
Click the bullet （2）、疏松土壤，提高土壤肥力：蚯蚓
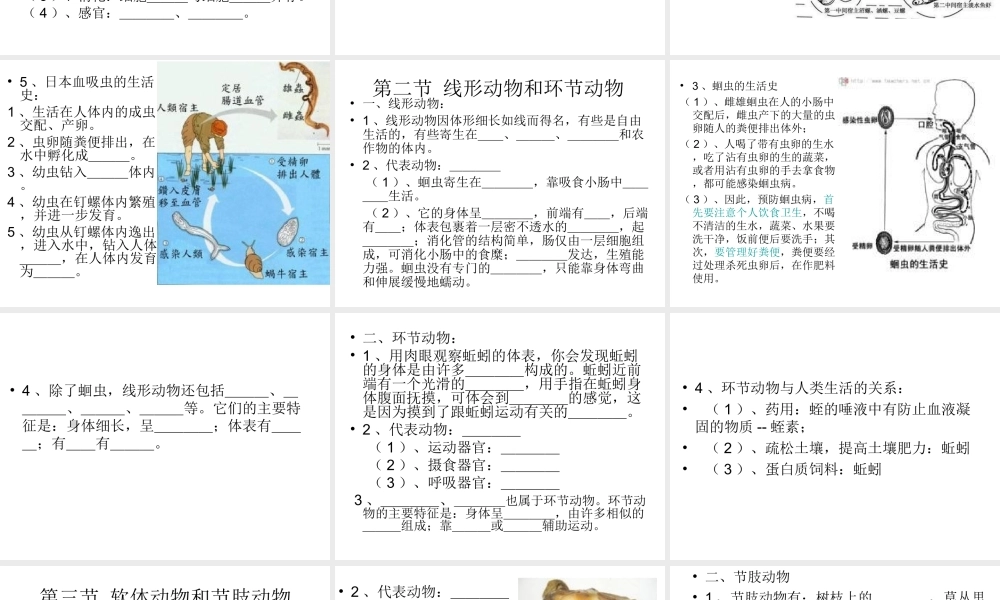(841, 448)
